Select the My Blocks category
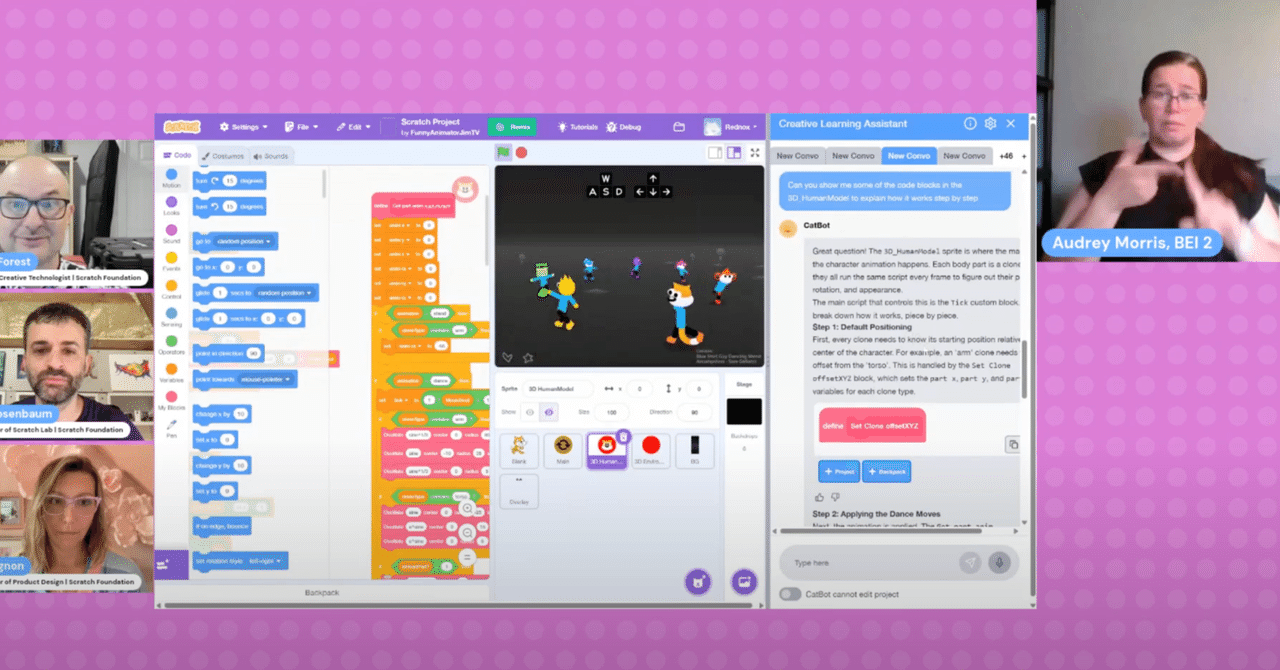The image size is (1280, 670). click(172, 401)
